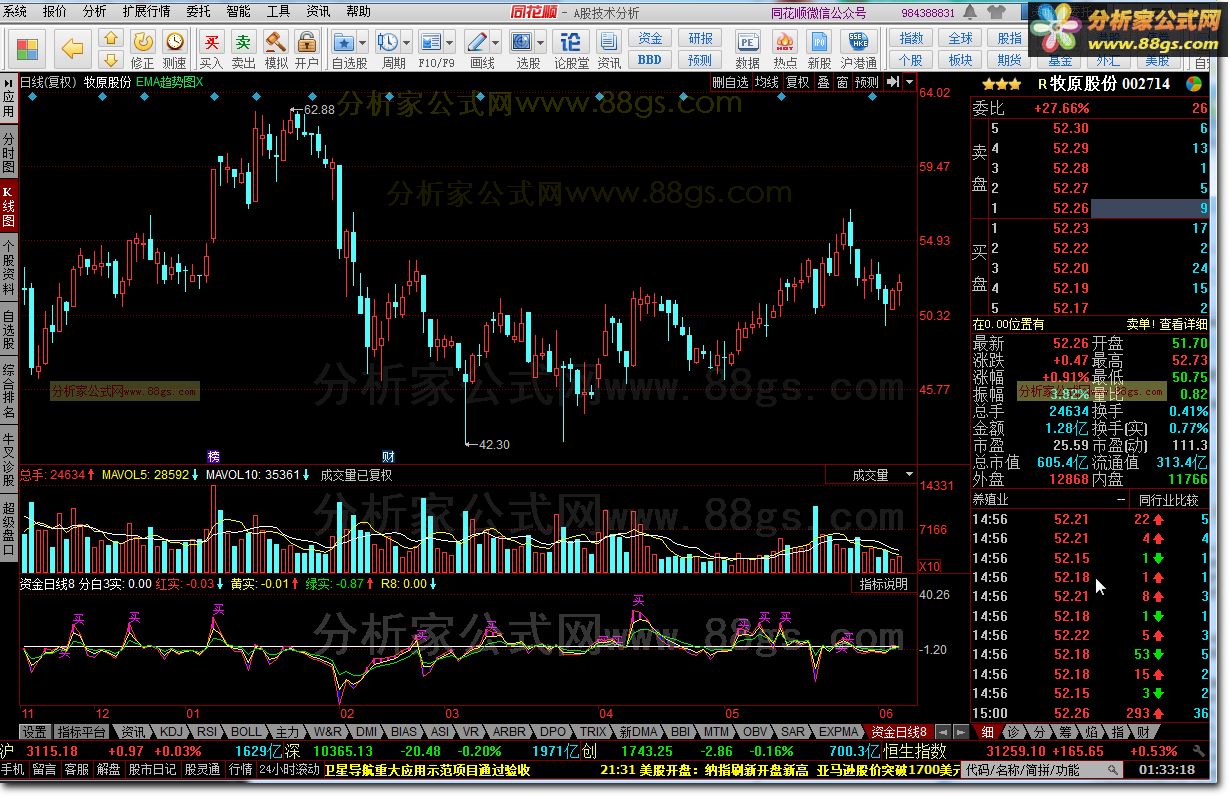Viewport: 1230px width, 796px height.
Task: Select the KDJ indicator tab
Action: 171,732
